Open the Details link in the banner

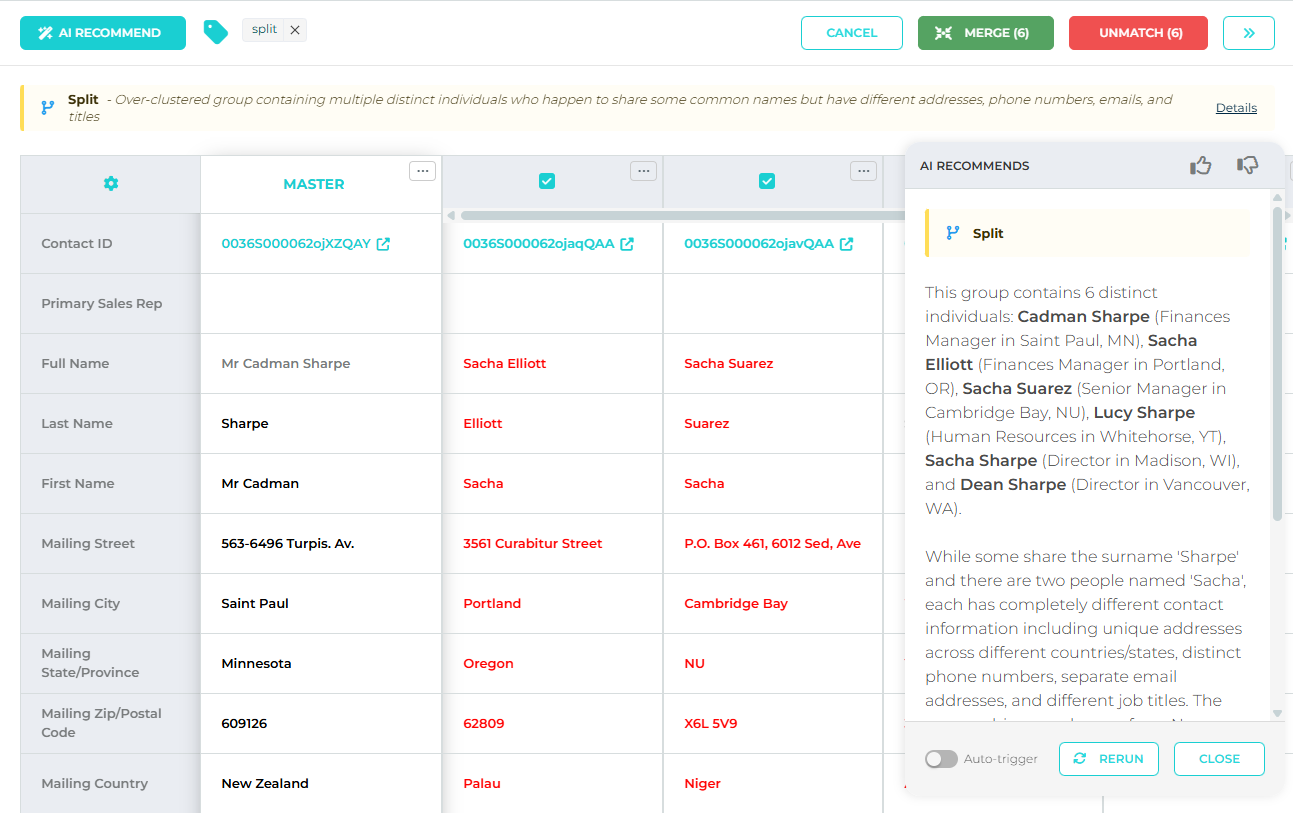coord(1236,108)
